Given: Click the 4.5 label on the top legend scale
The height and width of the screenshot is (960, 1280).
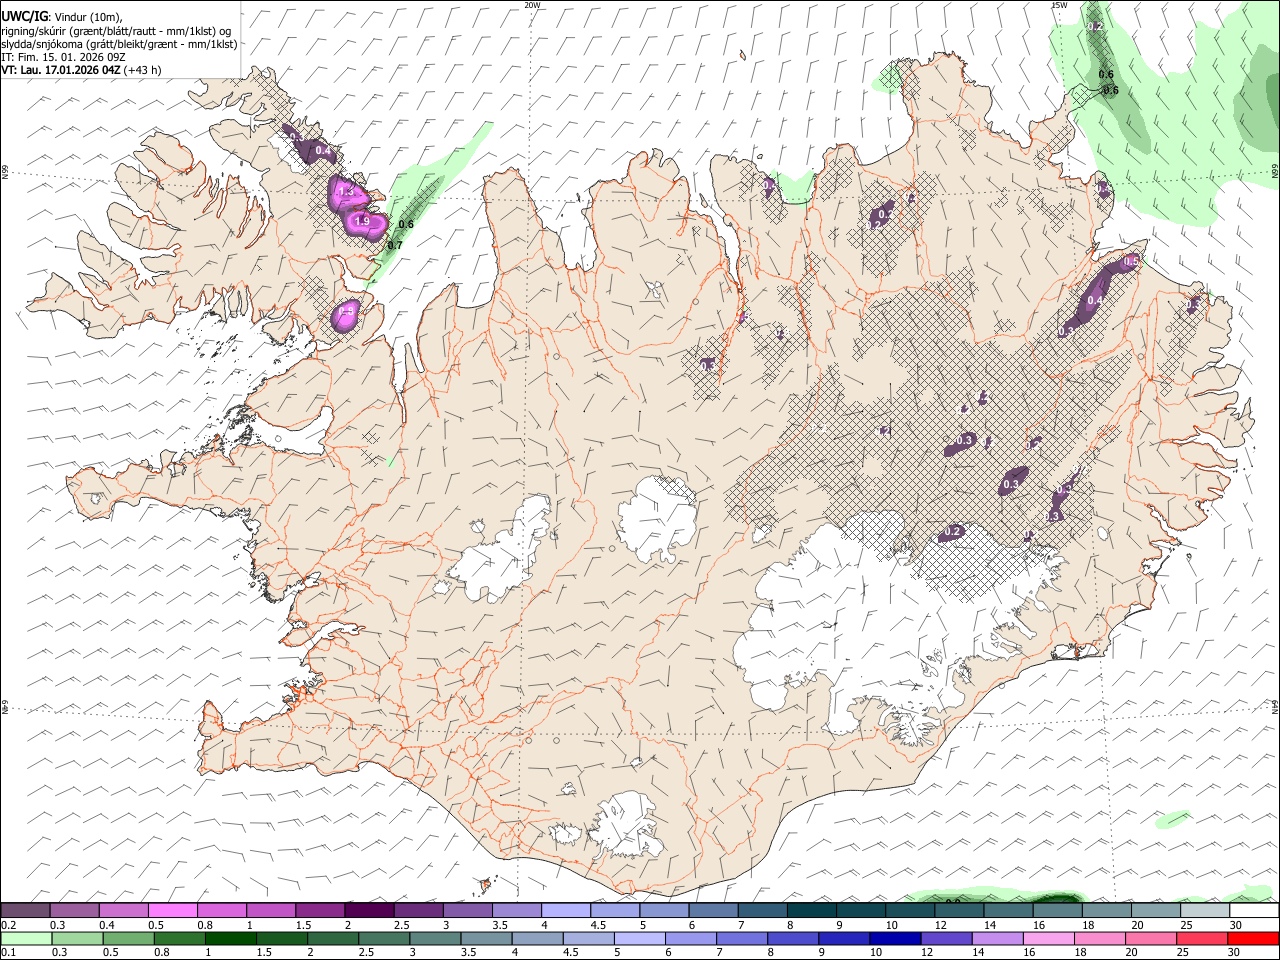Looking at the screenshot, I should pyautogui.click(x=598, y=925).
